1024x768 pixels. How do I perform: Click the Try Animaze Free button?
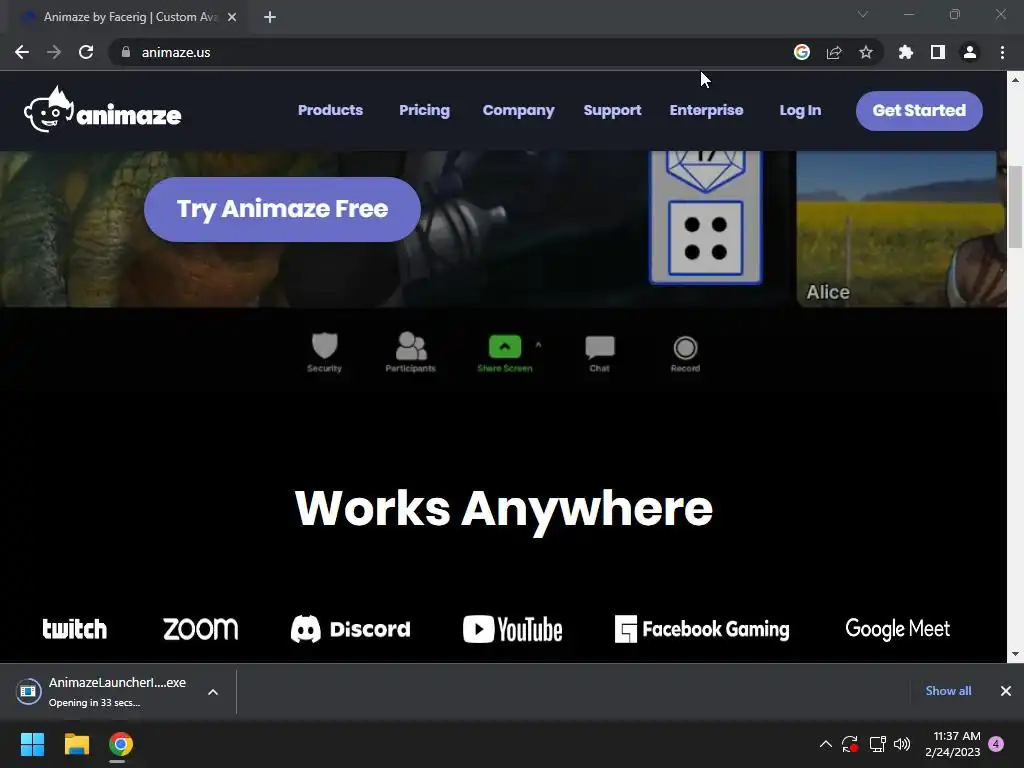pyautogui.click(x=282, y=209)
